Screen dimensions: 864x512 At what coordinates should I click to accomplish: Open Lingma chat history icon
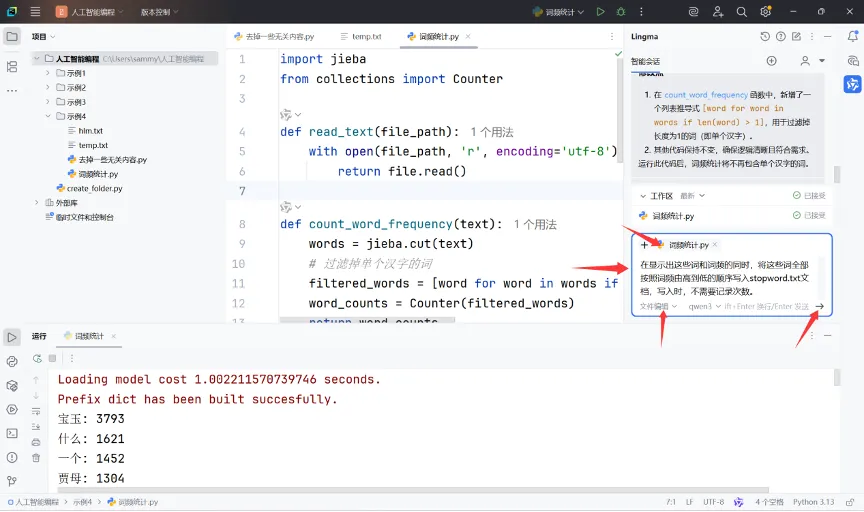(765, 36)
